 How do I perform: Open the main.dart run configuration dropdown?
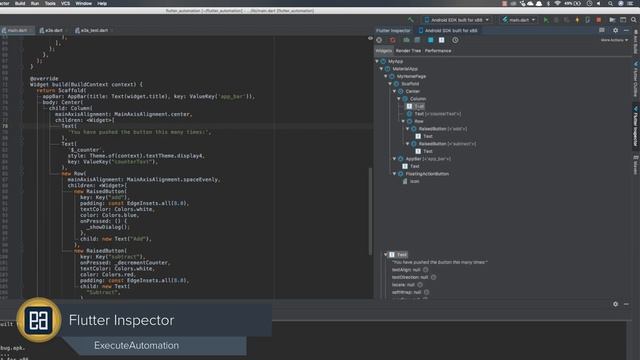(x=519, y=20)
